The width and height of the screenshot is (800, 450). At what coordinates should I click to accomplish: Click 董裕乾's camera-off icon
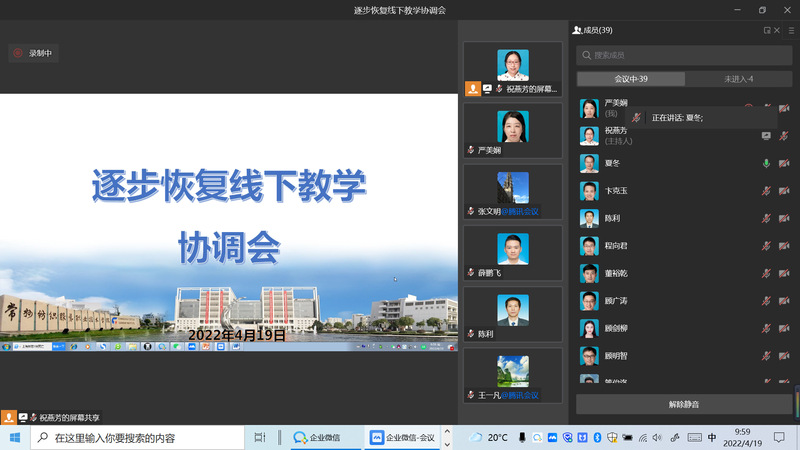784,273
